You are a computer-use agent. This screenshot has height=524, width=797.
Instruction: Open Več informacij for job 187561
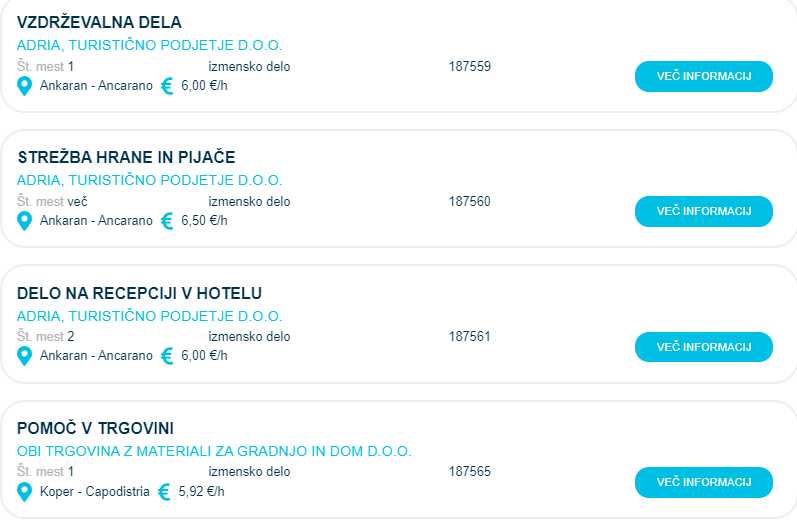click(703, 347)
